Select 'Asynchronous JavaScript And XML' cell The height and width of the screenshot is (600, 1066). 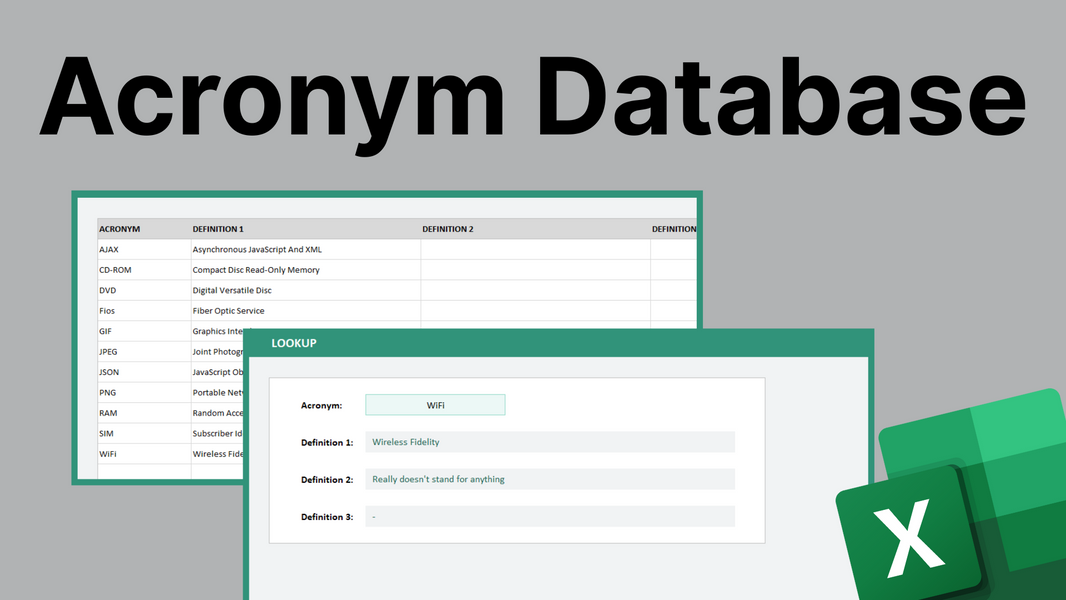[x=305, y=249]
